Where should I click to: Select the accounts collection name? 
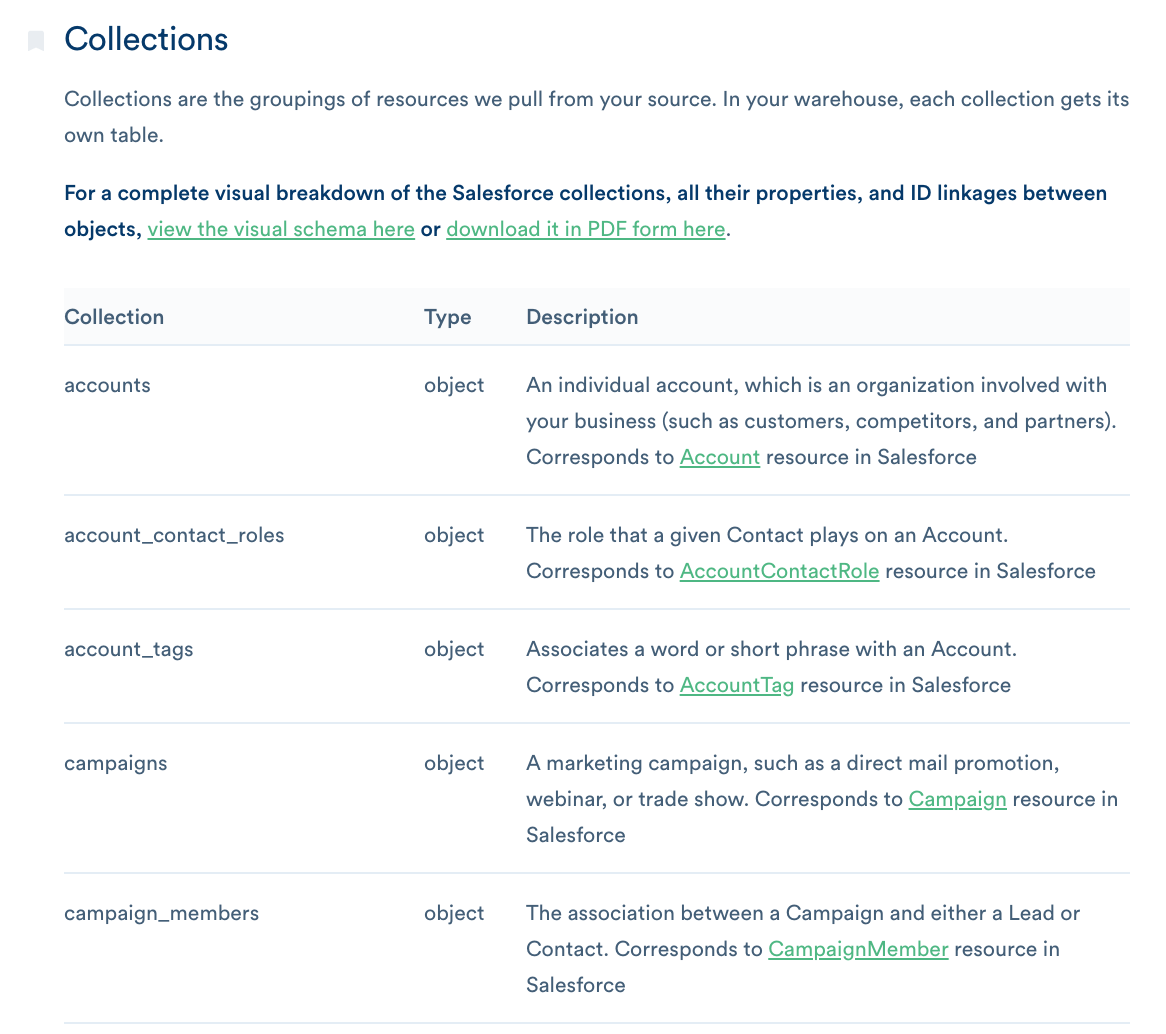coord(107,385)
